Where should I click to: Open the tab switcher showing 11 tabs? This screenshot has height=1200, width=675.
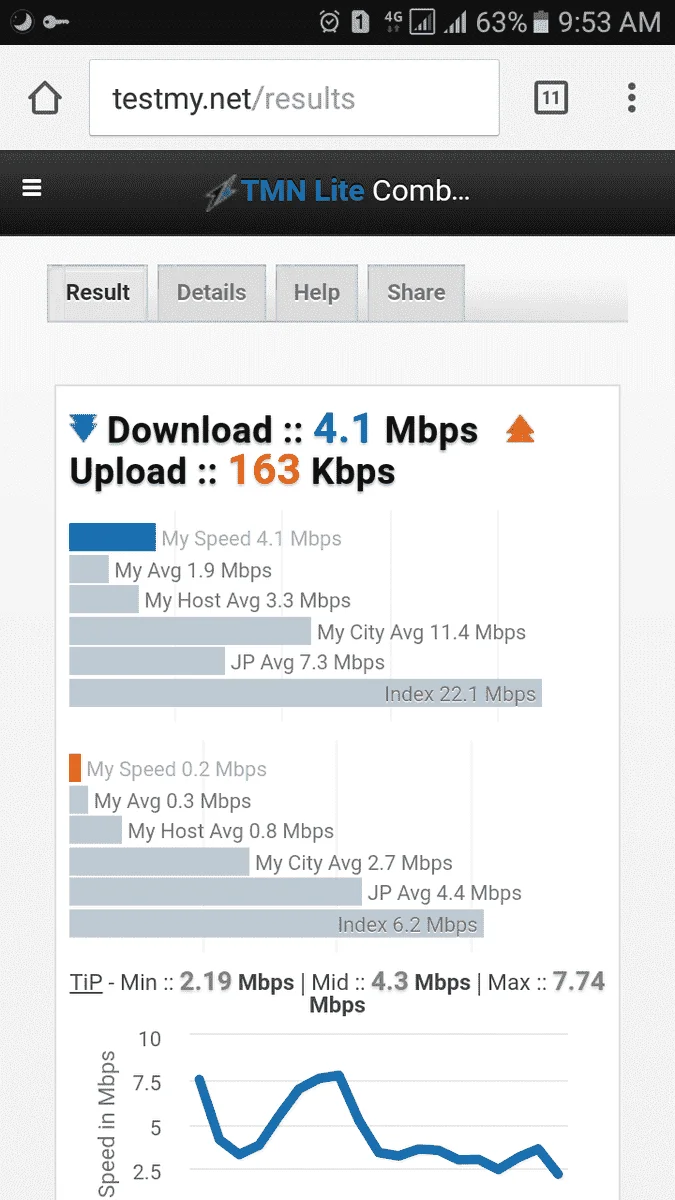[x=551, y=98]
